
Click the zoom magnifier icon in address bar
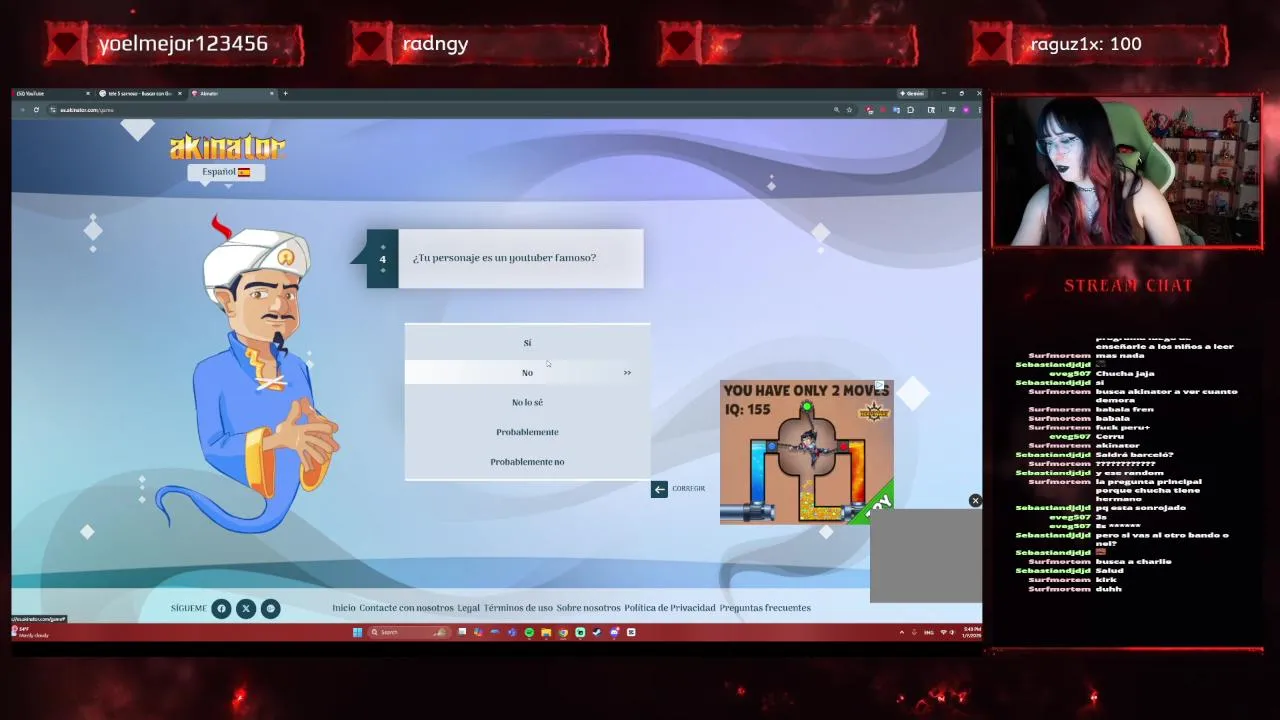pyautogui.click(x=836, y=110)
